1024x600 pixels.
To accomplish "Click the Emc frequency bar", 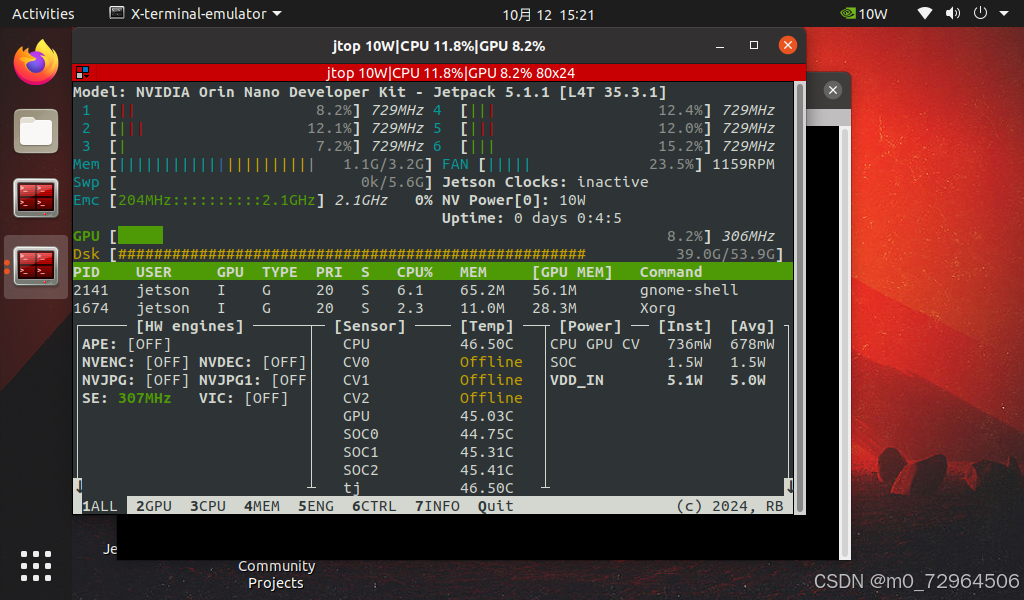I will 217,200.
